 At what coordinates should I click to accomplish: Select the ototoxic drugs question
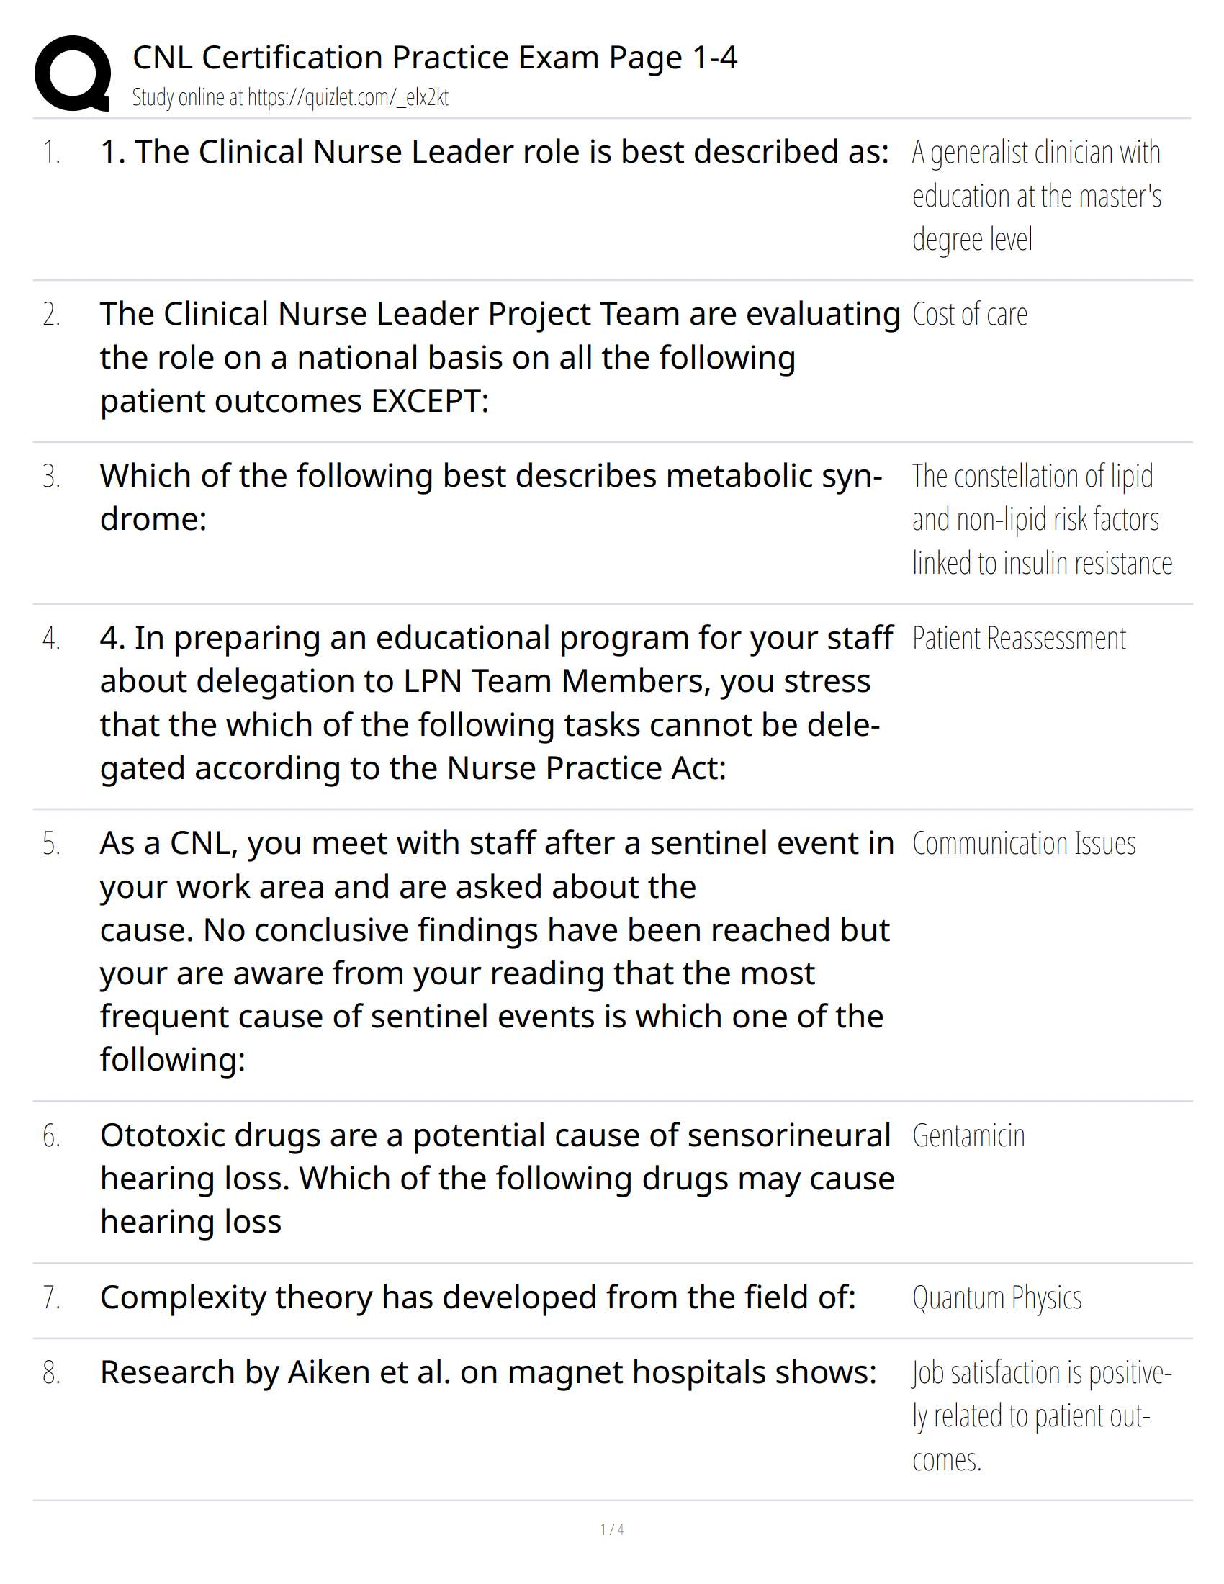point(496,1178)
